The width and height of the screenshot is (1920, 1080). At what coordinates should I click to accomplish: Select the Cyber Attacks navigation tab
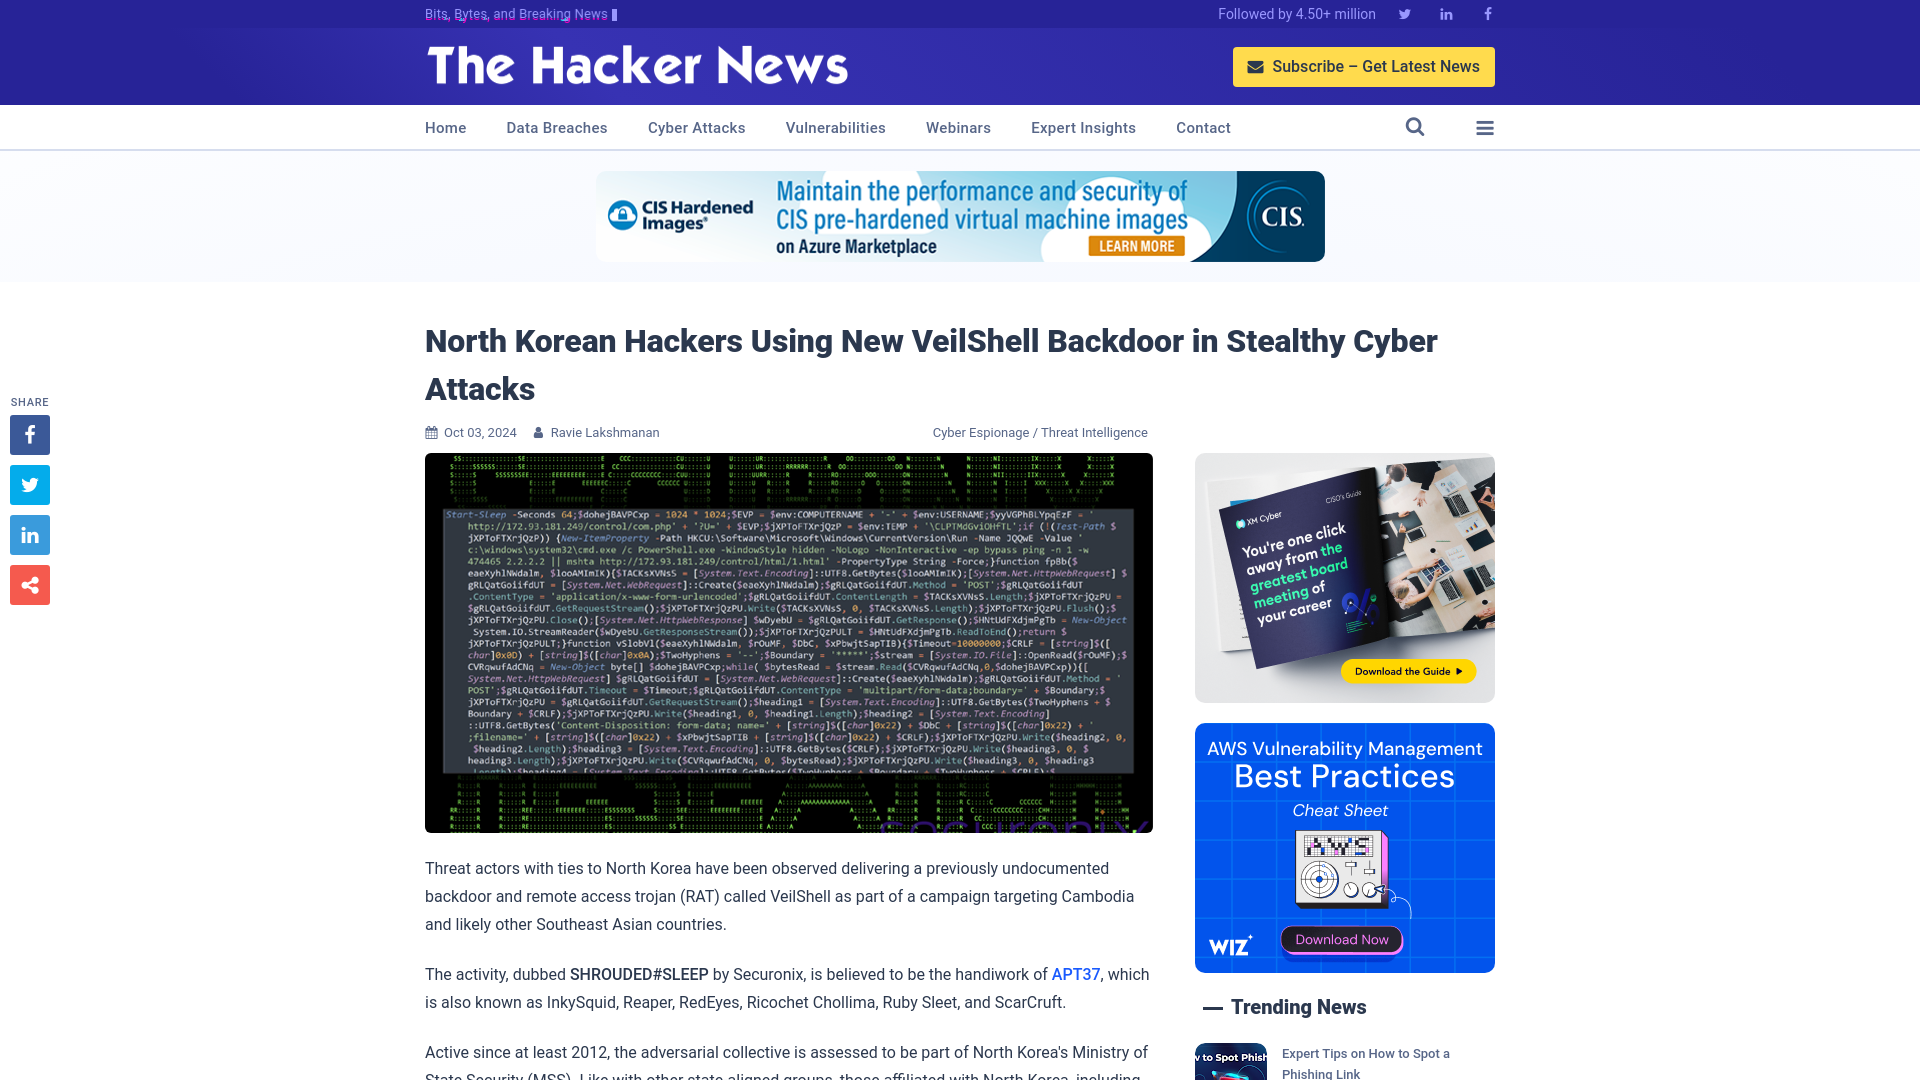pyautogui.click(x=696, y=127)
